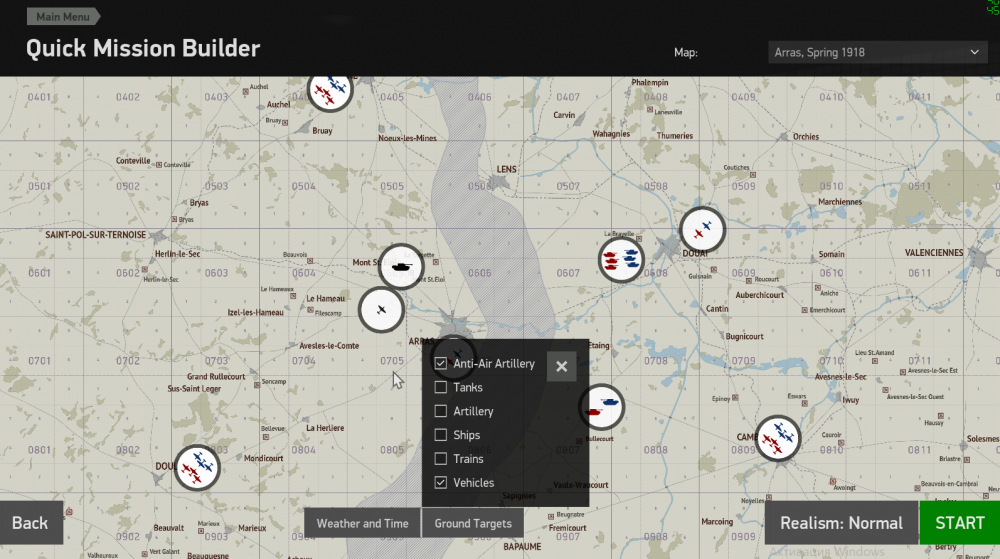Select the dogfight mission icon near Doullens
This screenshot has height=559, width=1000.
point(197,468)
